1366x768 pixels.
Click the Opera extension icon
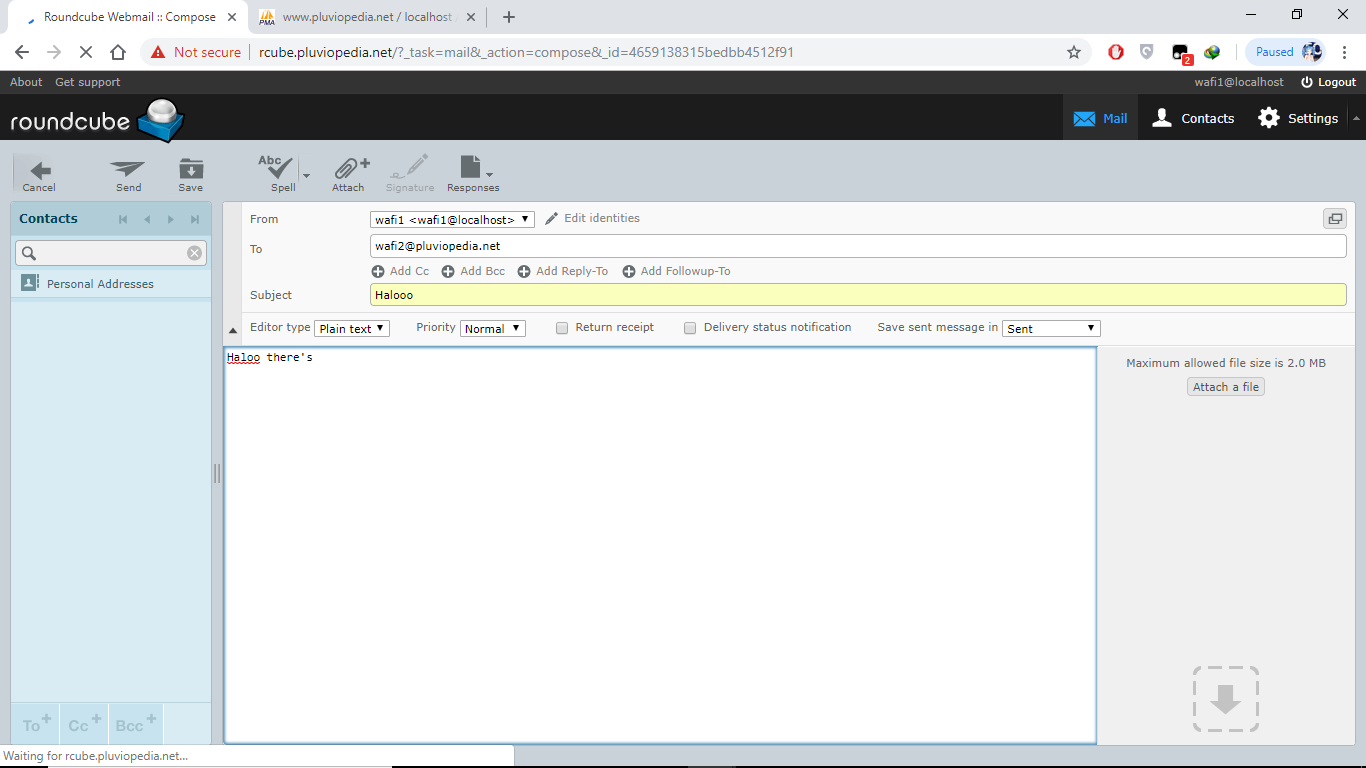click(1116, 52)
